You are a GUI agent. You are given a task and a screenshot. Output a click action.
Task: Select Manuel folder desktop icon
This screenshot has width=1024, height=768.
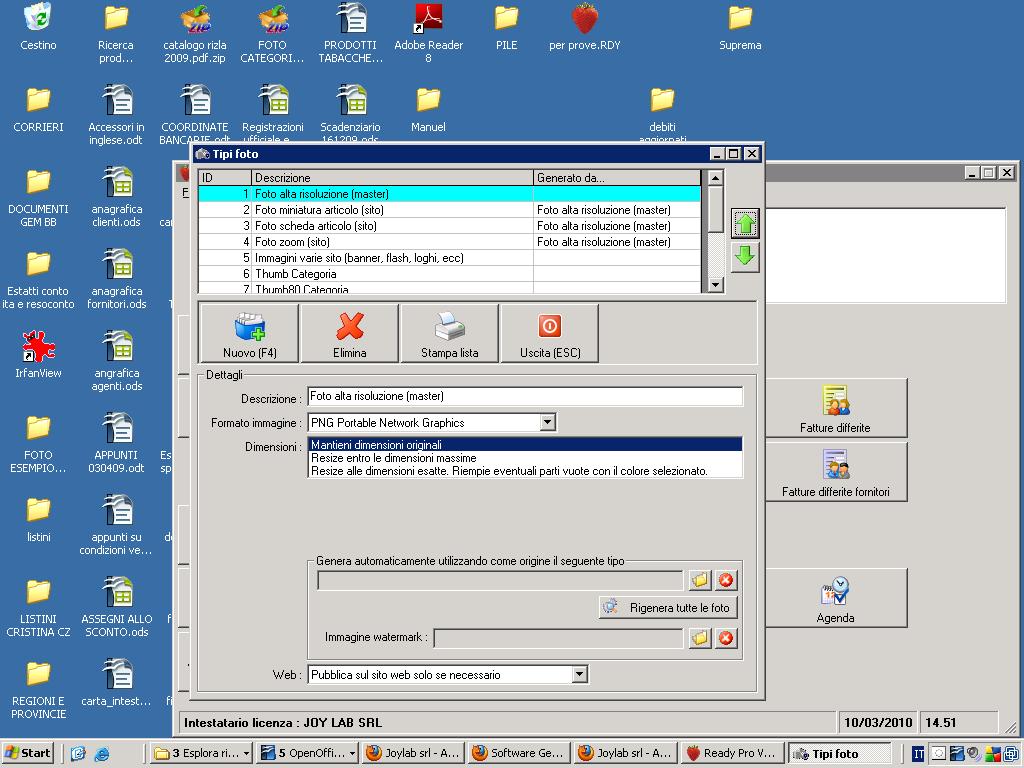428,109
